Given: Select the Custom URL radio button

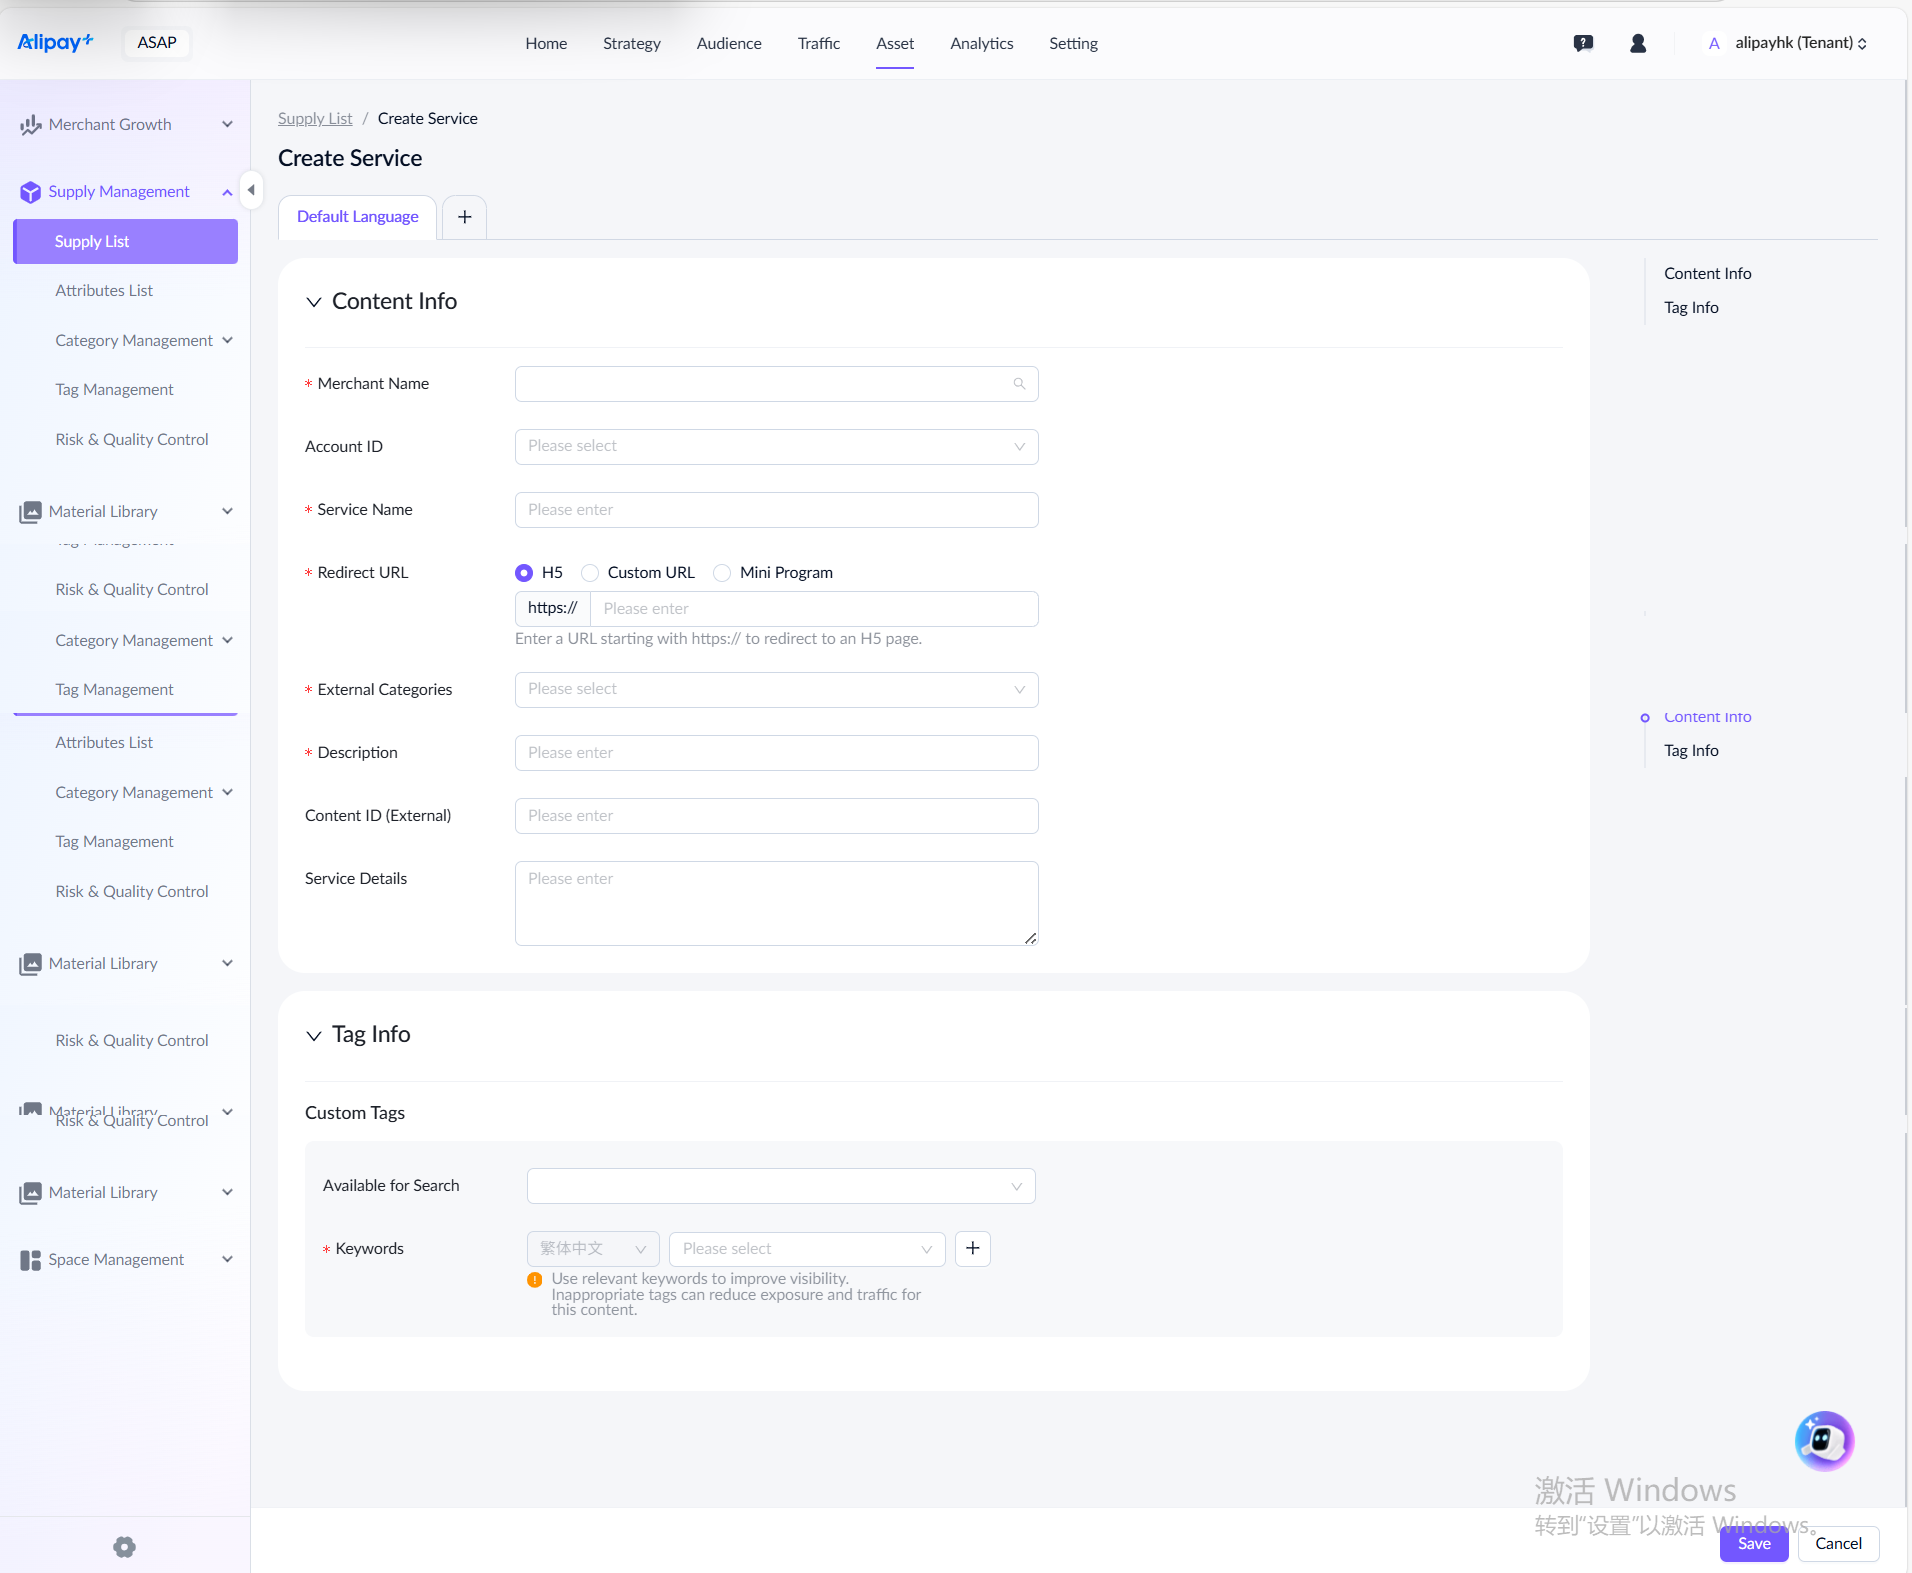Looking at the screenshot, I should pos(590,573).
